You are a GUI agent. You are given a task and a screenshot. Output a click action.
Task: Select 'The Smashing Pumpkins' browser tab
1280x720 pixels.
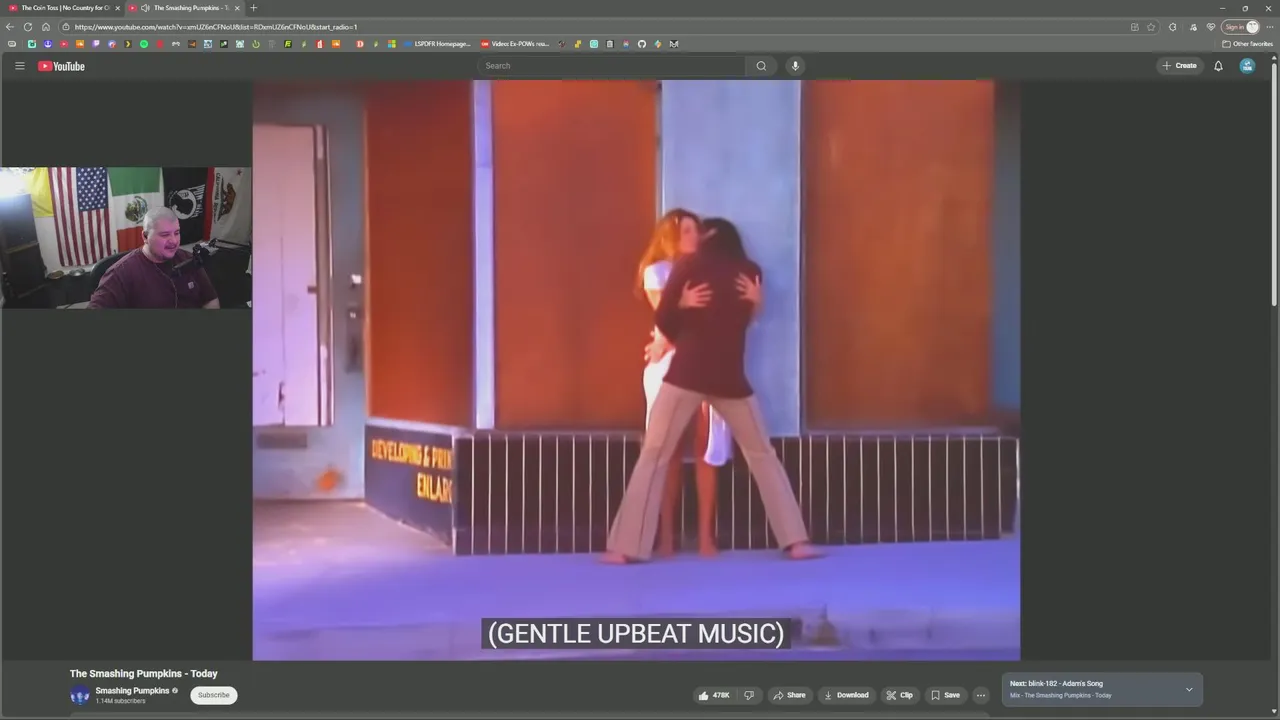[x=185, y=8]
